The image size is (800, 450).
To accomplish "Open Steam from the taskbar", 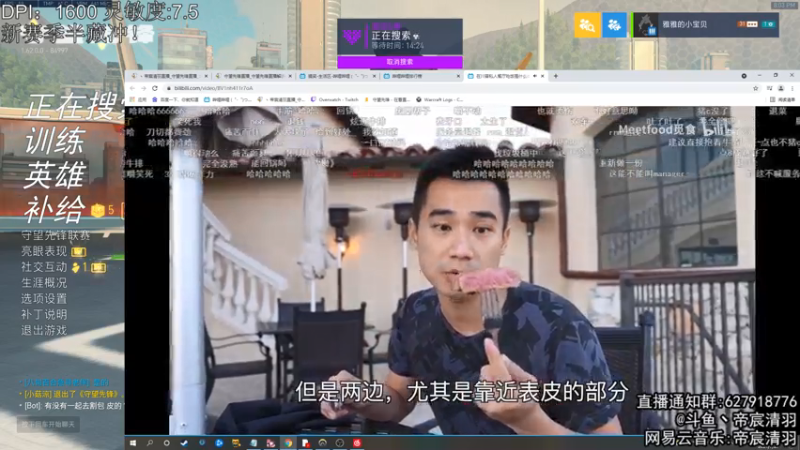I will point(184,443).
